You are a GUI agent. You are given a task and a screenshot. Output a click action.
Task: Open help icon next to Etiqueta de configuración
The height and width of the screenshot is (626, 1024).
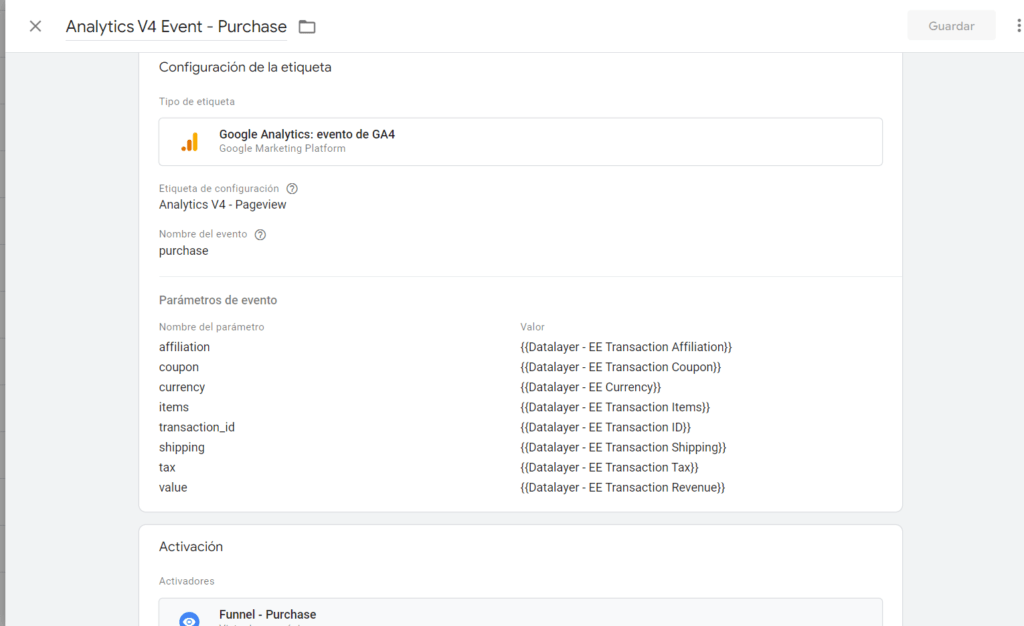292,189
